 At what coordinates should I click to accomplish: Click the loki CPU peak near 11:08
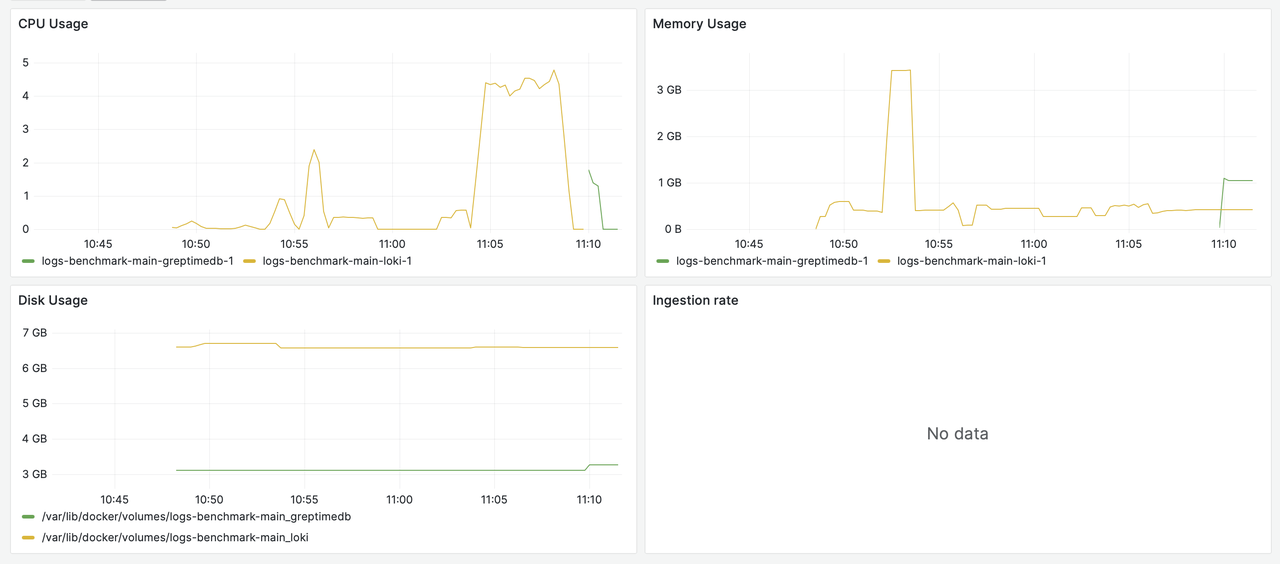(x=553, y=71)
